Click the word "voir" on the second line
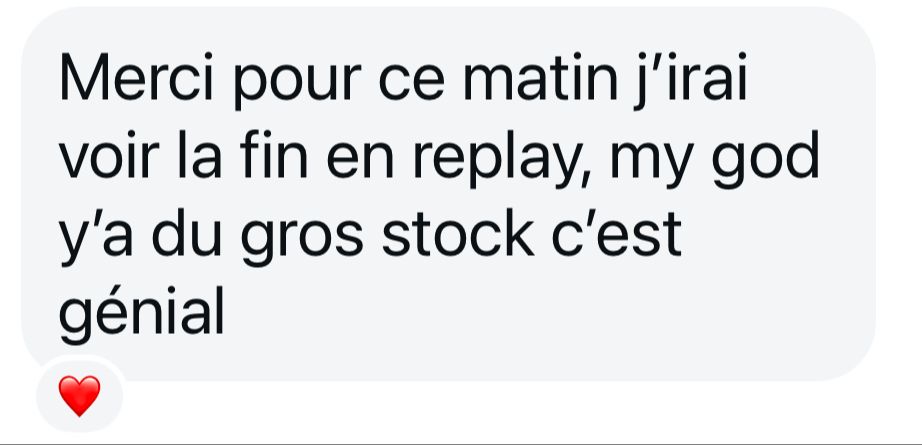Screen dimensions: 922x445 click(x=109, y=156)
